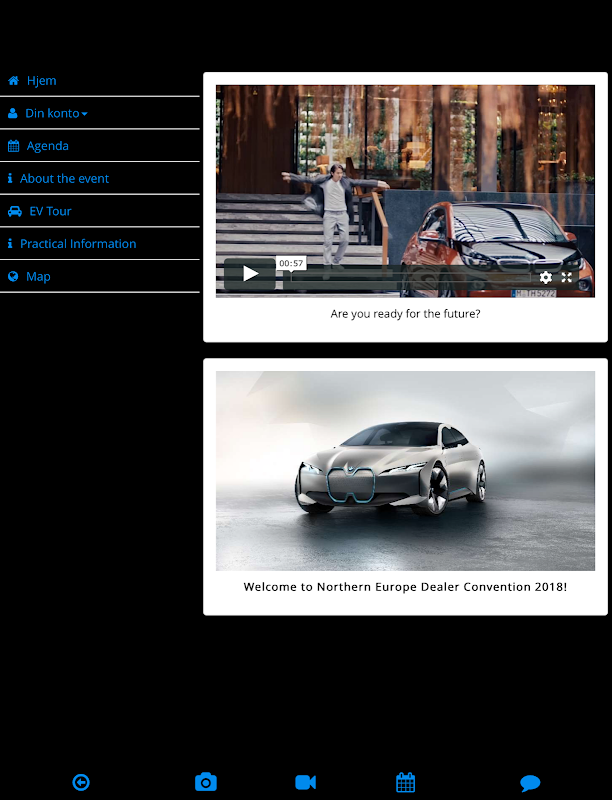The height and width of the screenshot is (800, 612).
Task: Enter video fullscreen mode
Action: coord(567,277)
